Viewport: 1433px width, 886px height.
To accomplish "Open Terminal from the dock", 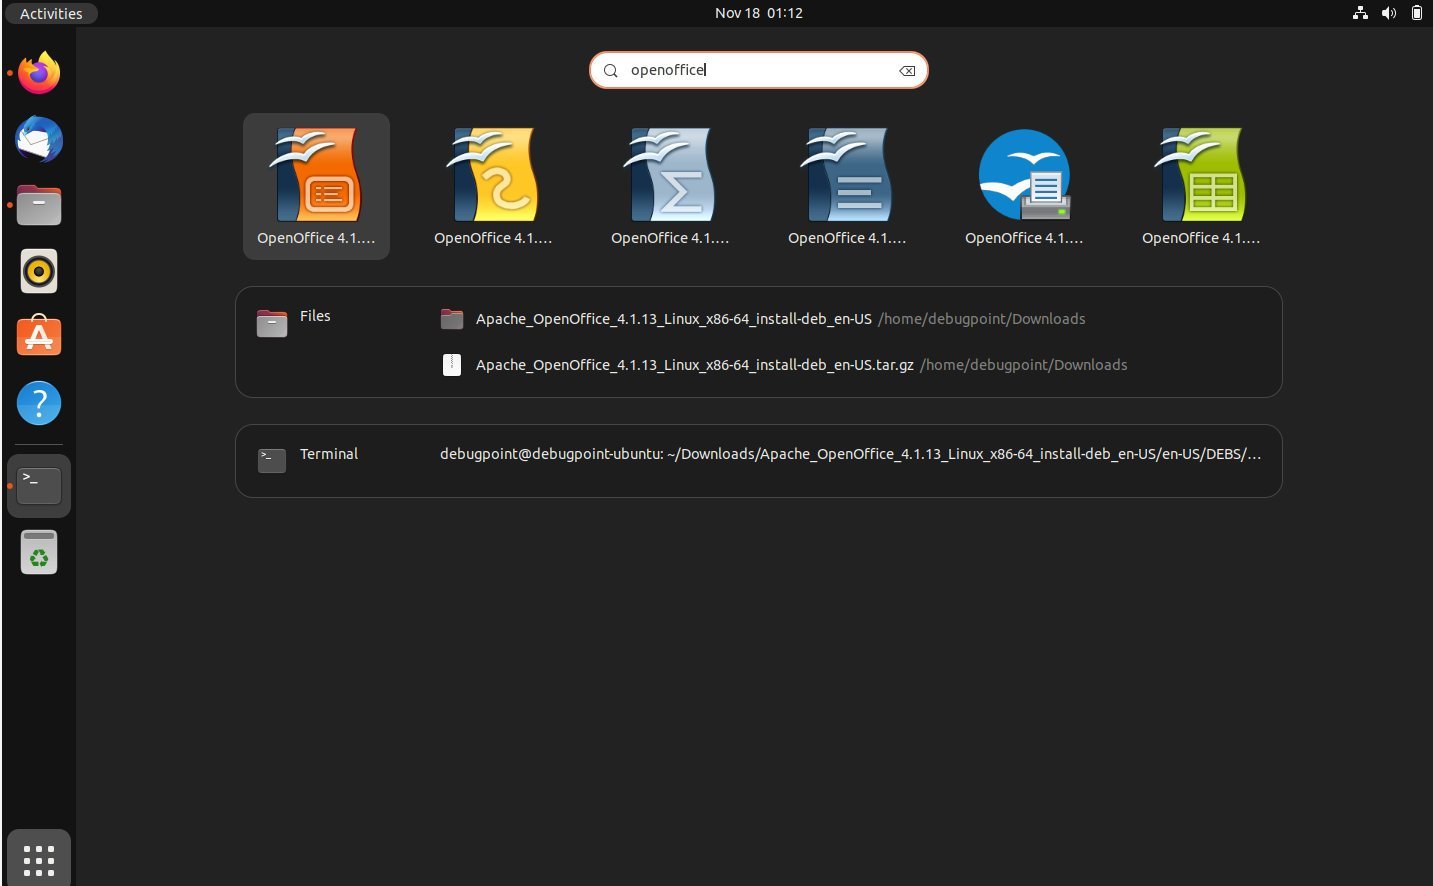I will tap(39, 486).
